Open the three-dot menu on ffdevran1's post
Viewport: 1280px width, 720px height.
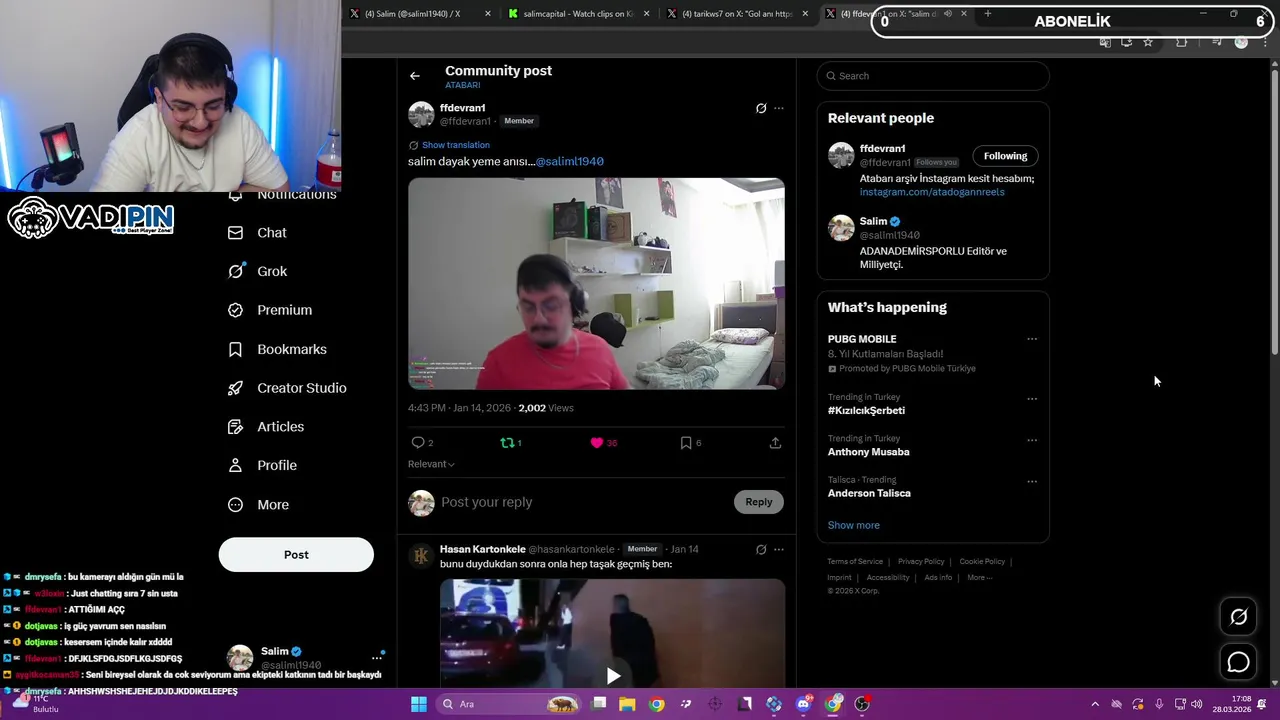[779, 108]
